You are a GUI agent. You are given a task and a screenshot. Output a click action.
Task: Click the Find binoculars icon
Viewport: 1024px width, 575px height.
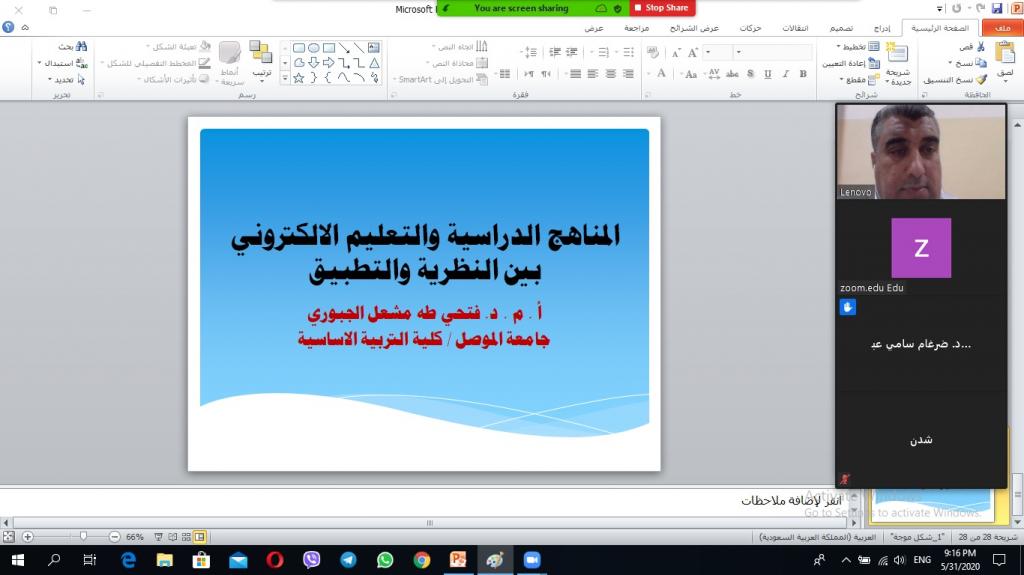[81, 47]
